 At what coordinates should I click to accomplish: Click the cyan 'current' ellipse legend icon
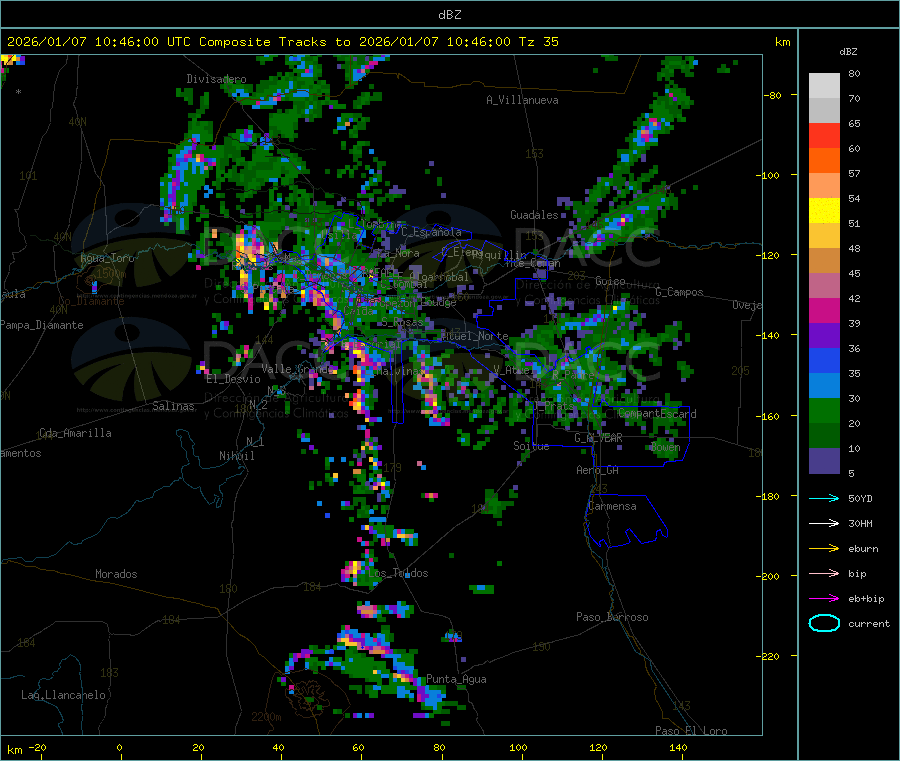[824, 623]
